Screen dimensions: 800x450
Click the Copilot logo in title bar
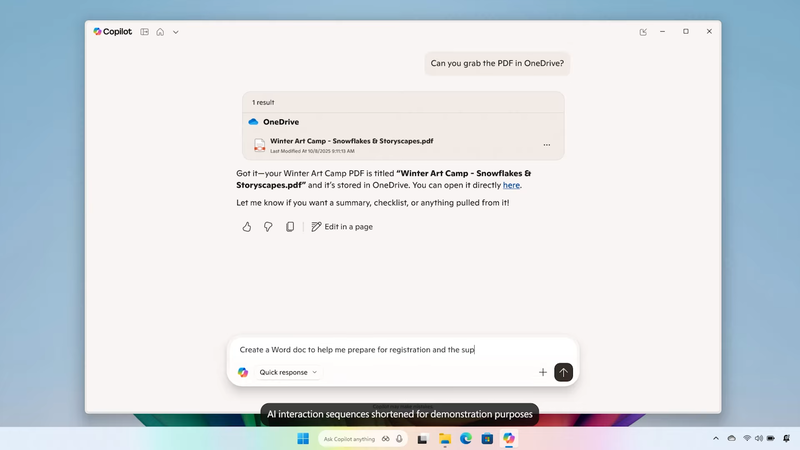(x=112, y=32)
